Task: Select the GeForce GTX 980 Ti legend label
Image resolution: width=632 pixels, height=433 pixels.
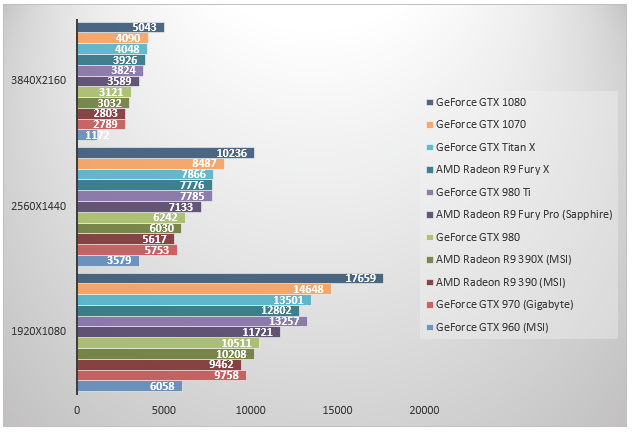Action: (483, 192)
